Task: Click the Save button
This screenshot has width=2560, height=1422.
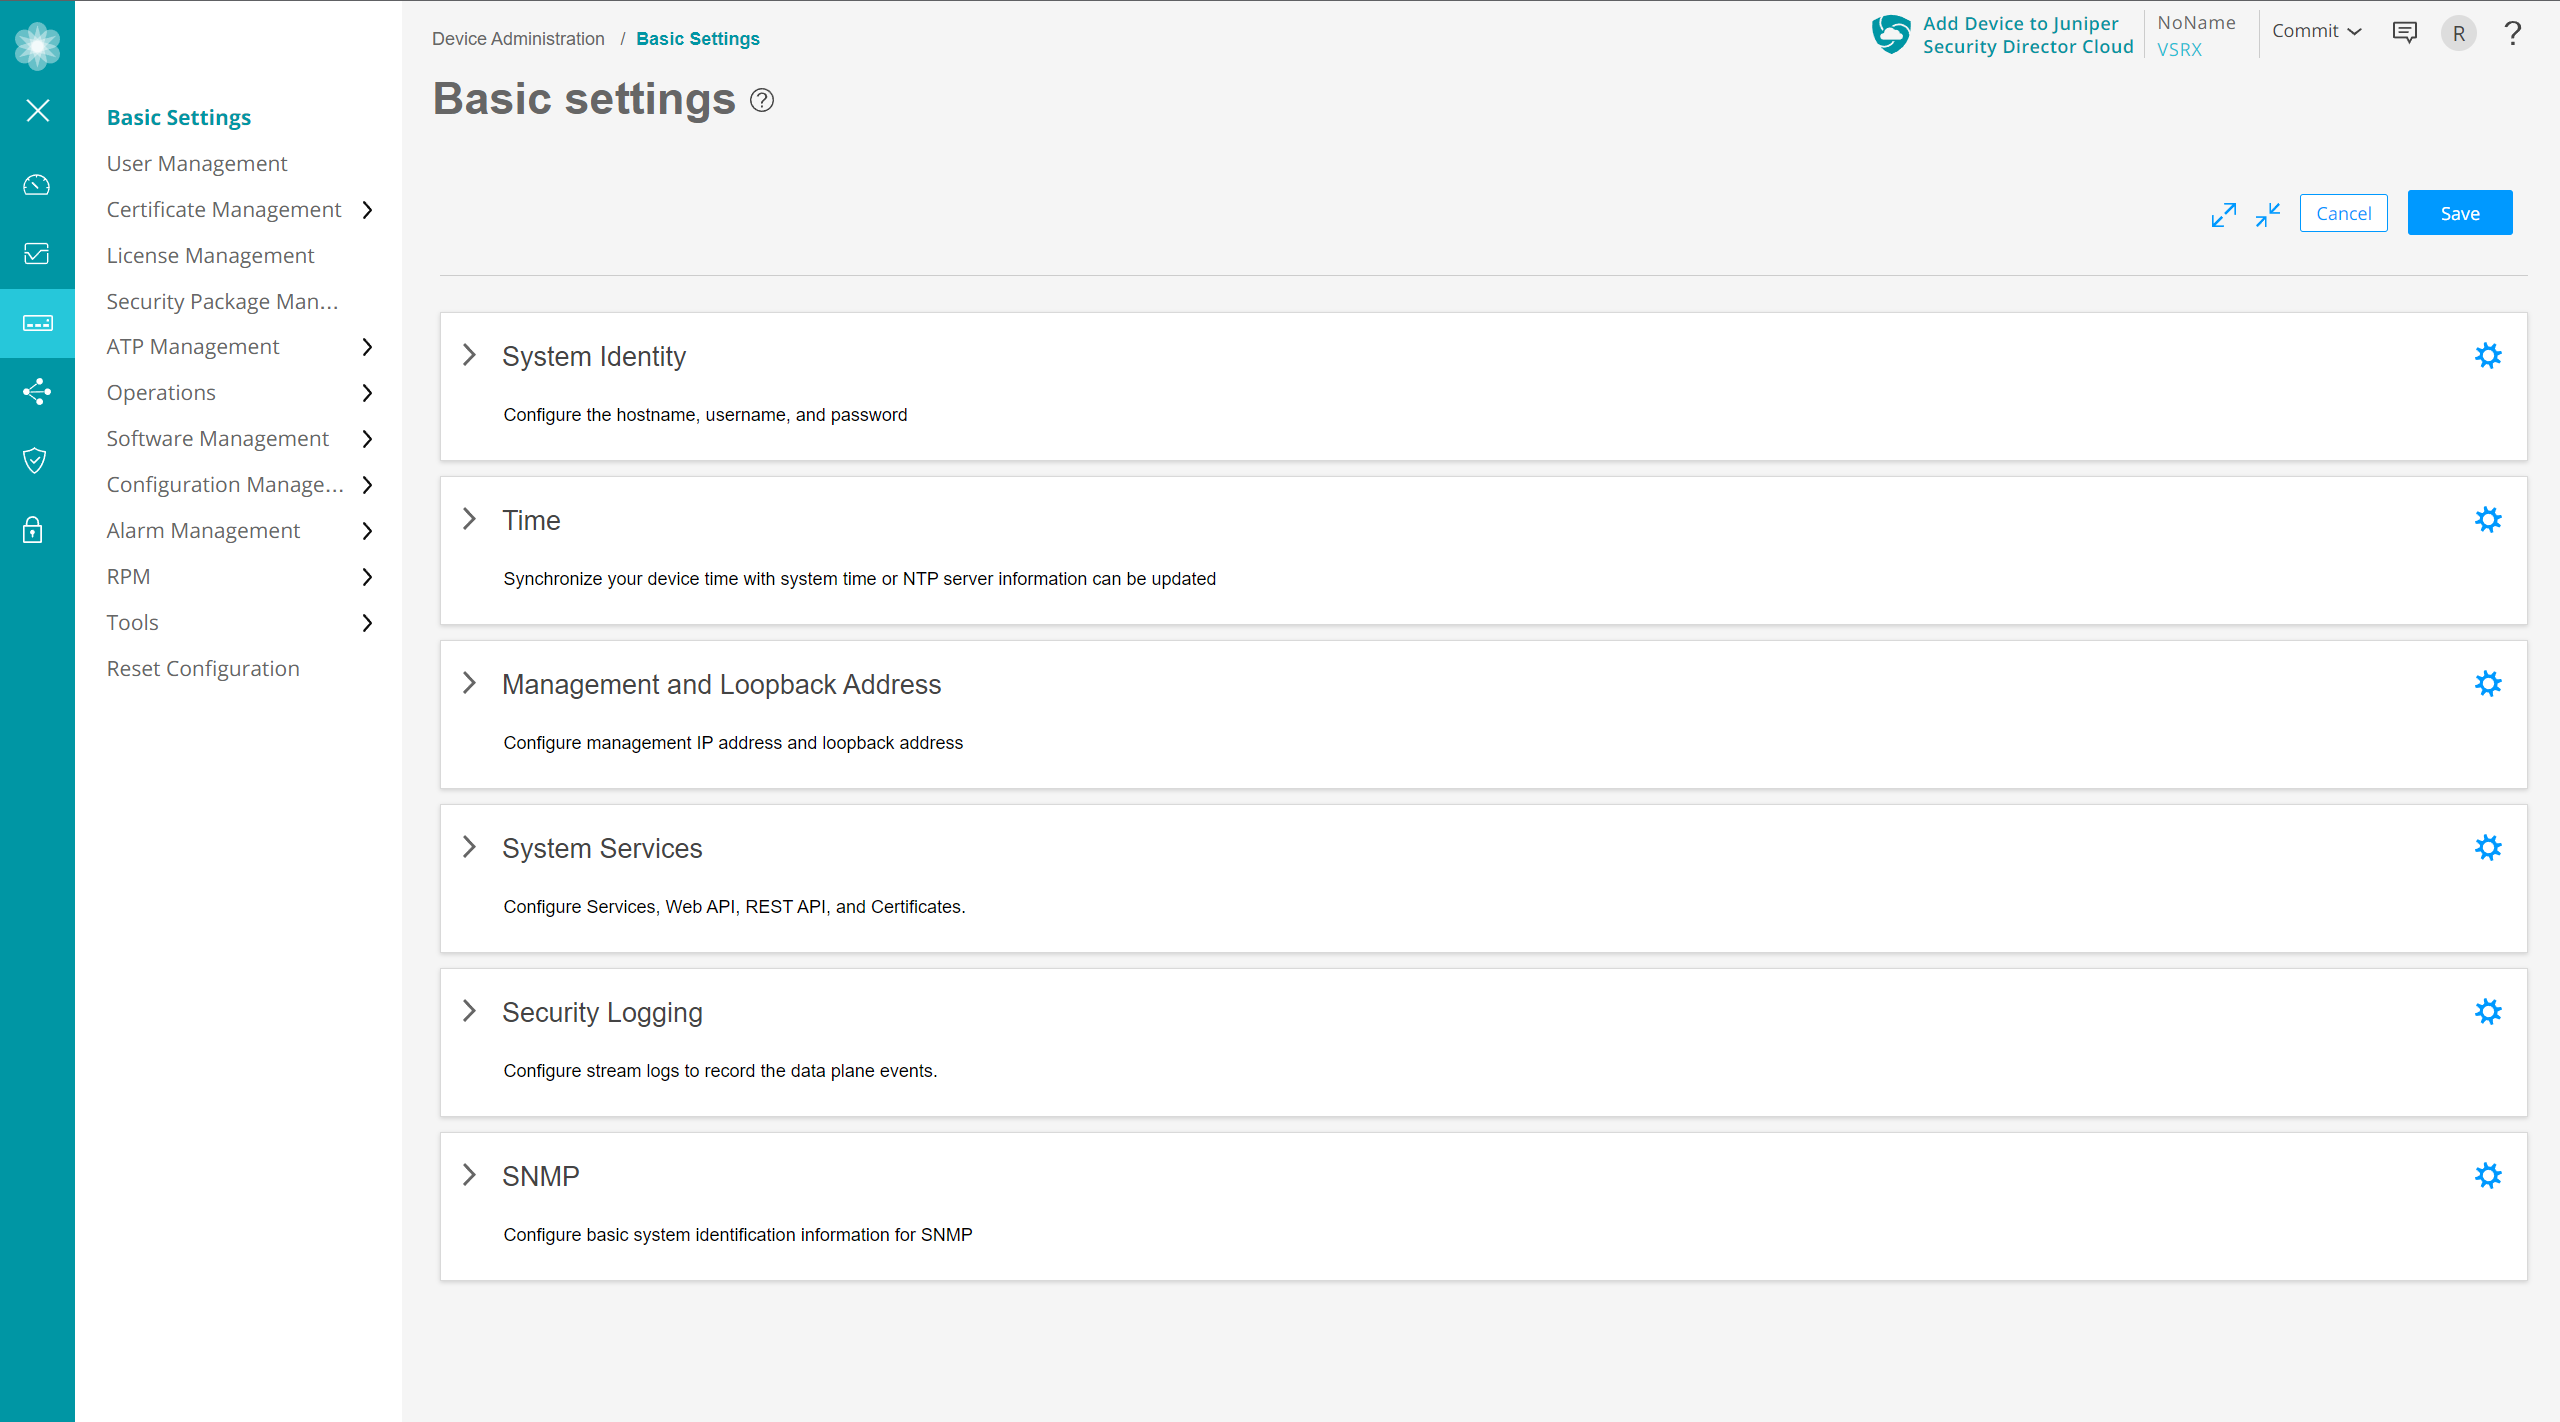Action: coord(2459,213)
